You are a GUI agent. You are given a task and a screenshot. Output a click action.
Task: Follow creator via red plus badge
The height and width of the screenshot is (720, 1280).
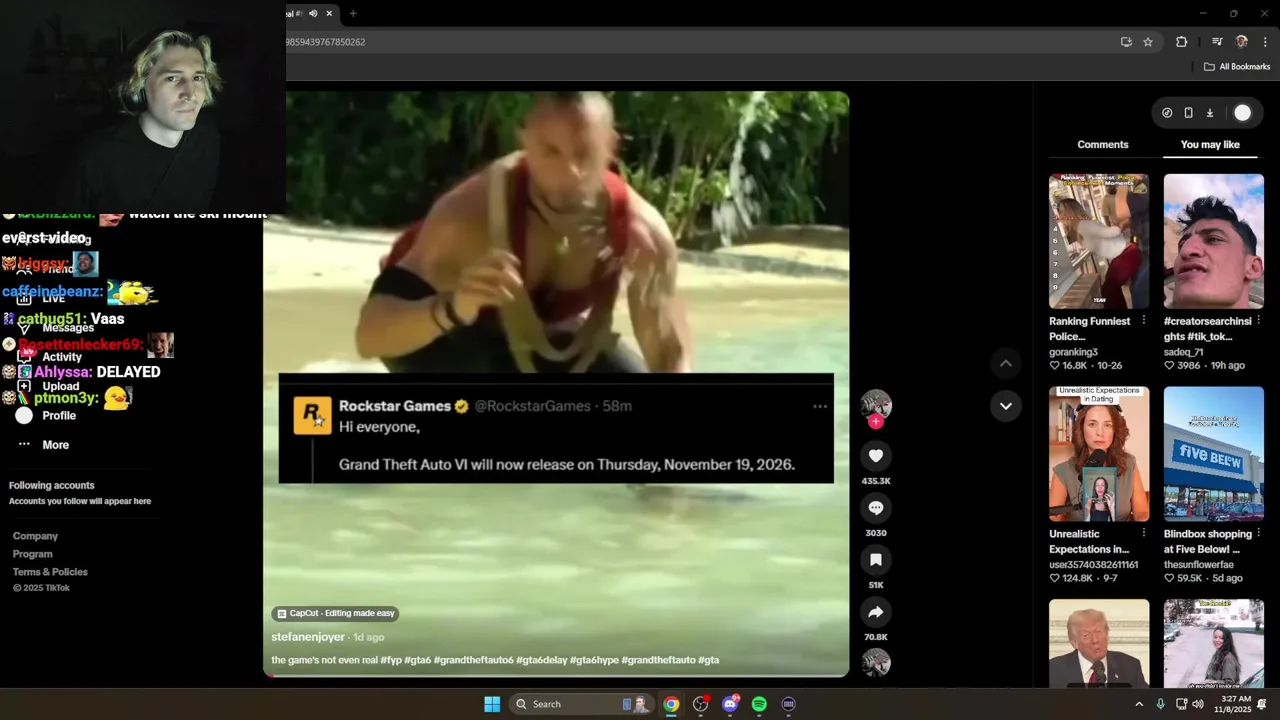tap(876, 422)
